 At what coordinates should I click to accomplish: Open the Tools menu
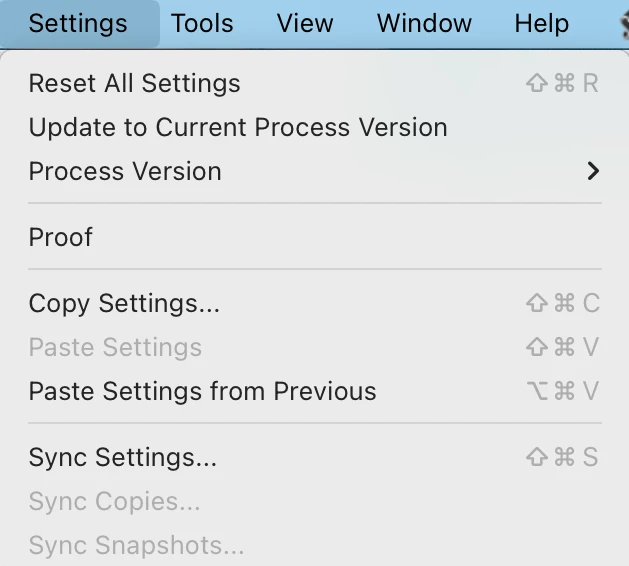[202, 23]
